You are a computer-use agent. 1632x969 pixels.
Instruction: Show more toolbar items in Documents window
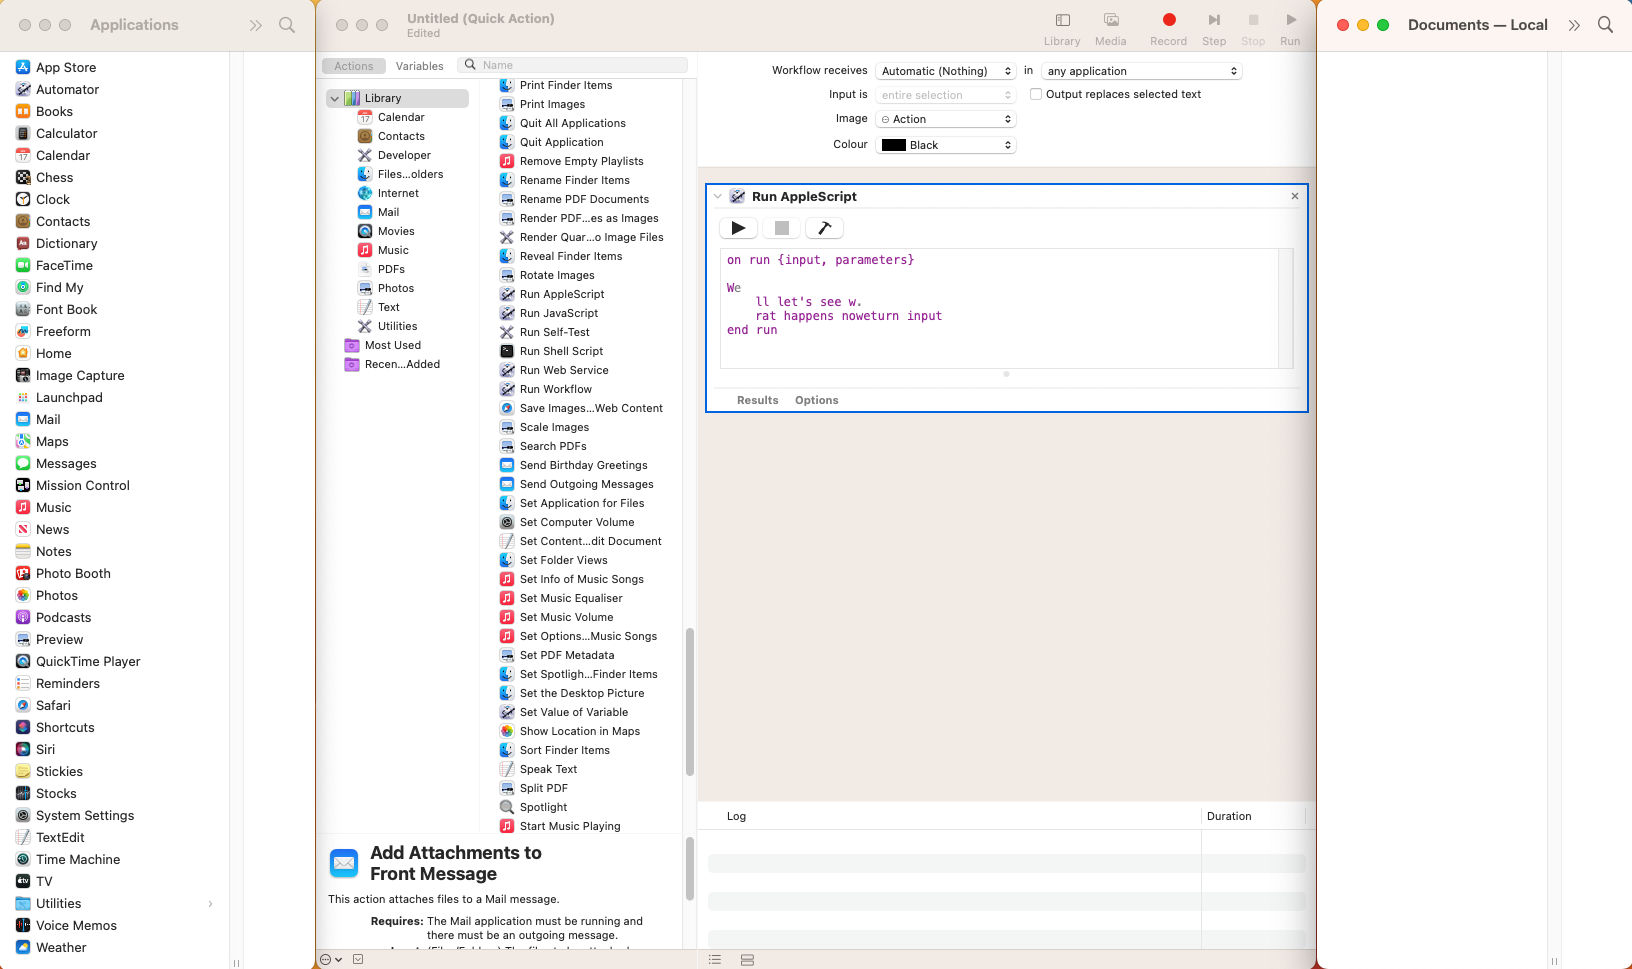[1574, 25]
